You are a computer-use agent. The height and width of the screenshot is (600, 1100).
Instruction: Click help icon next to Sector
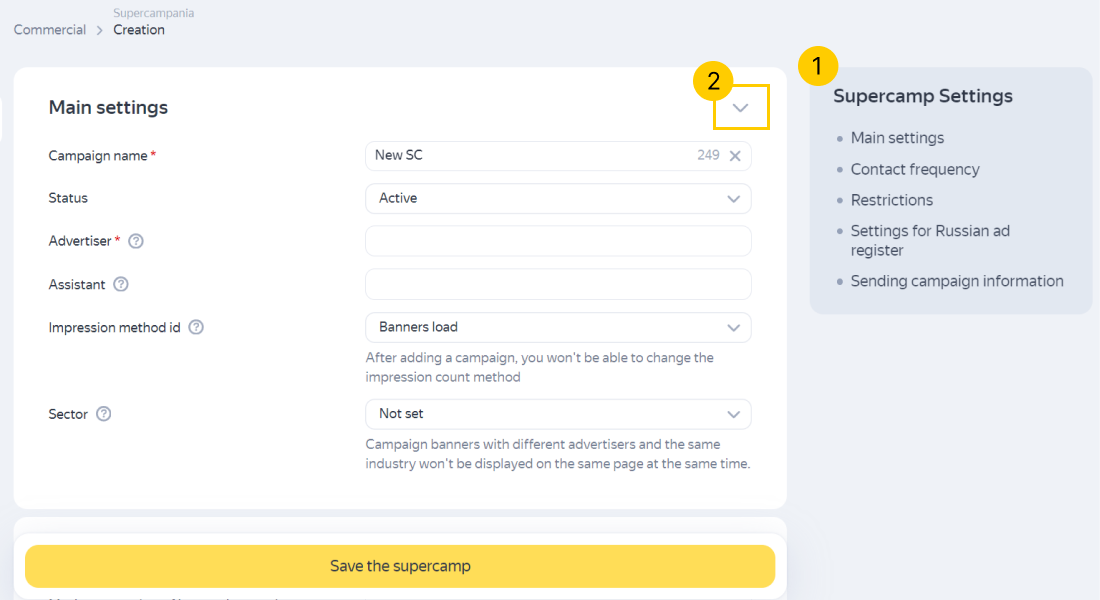point(103,414)
